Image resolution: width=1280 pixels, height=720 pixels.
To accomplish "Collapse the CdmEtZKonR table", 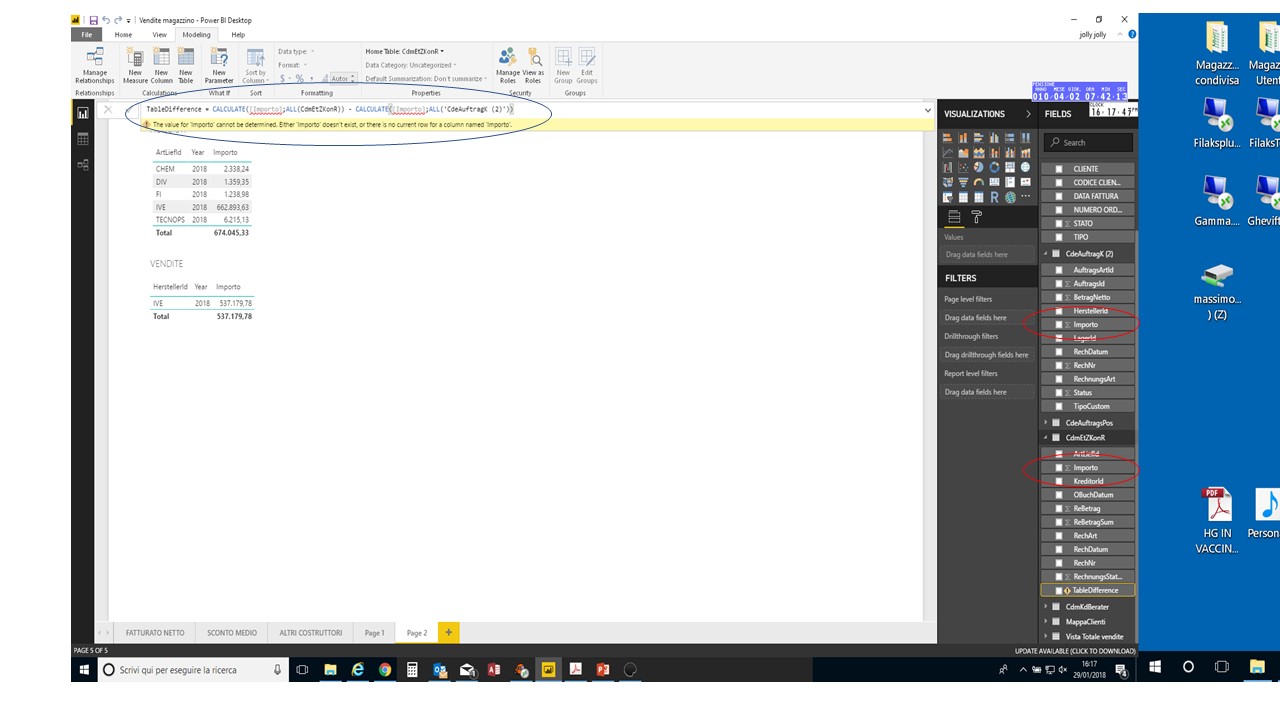I will pos(1046,437).
